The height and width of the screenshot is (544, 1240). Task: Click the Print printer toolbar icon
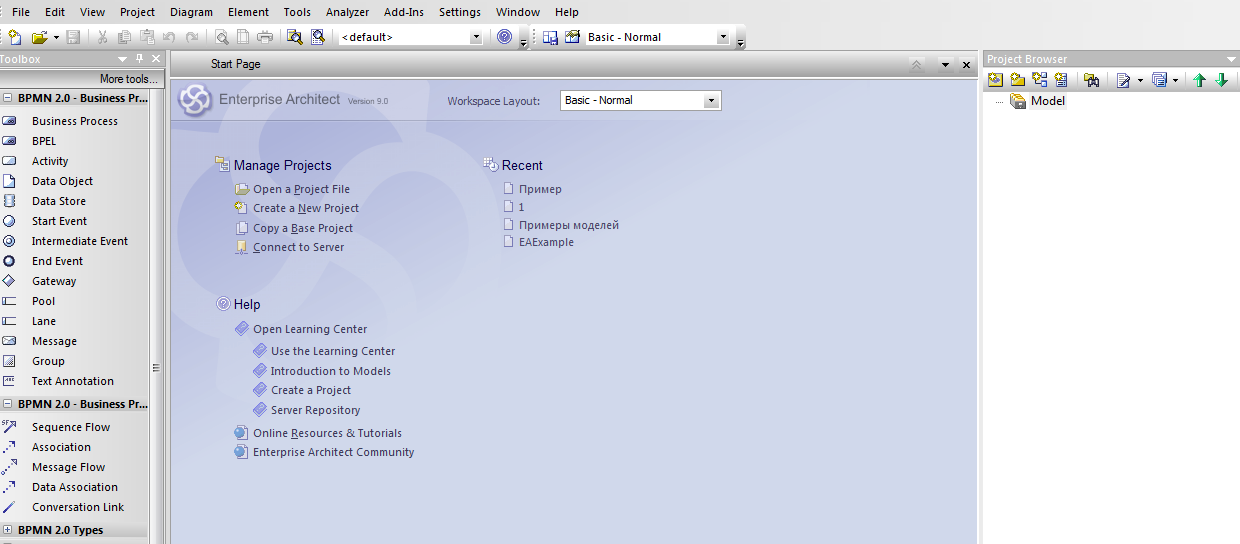265,37
